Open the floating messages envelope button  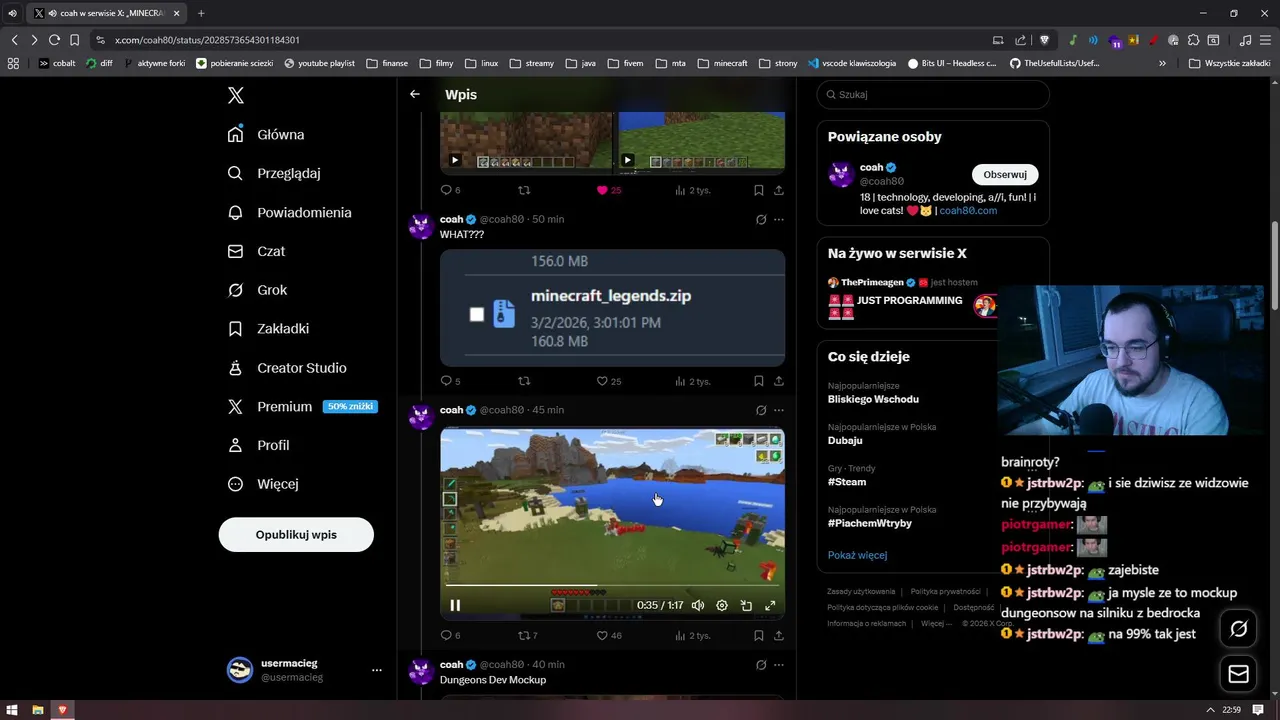point(1238,674)
